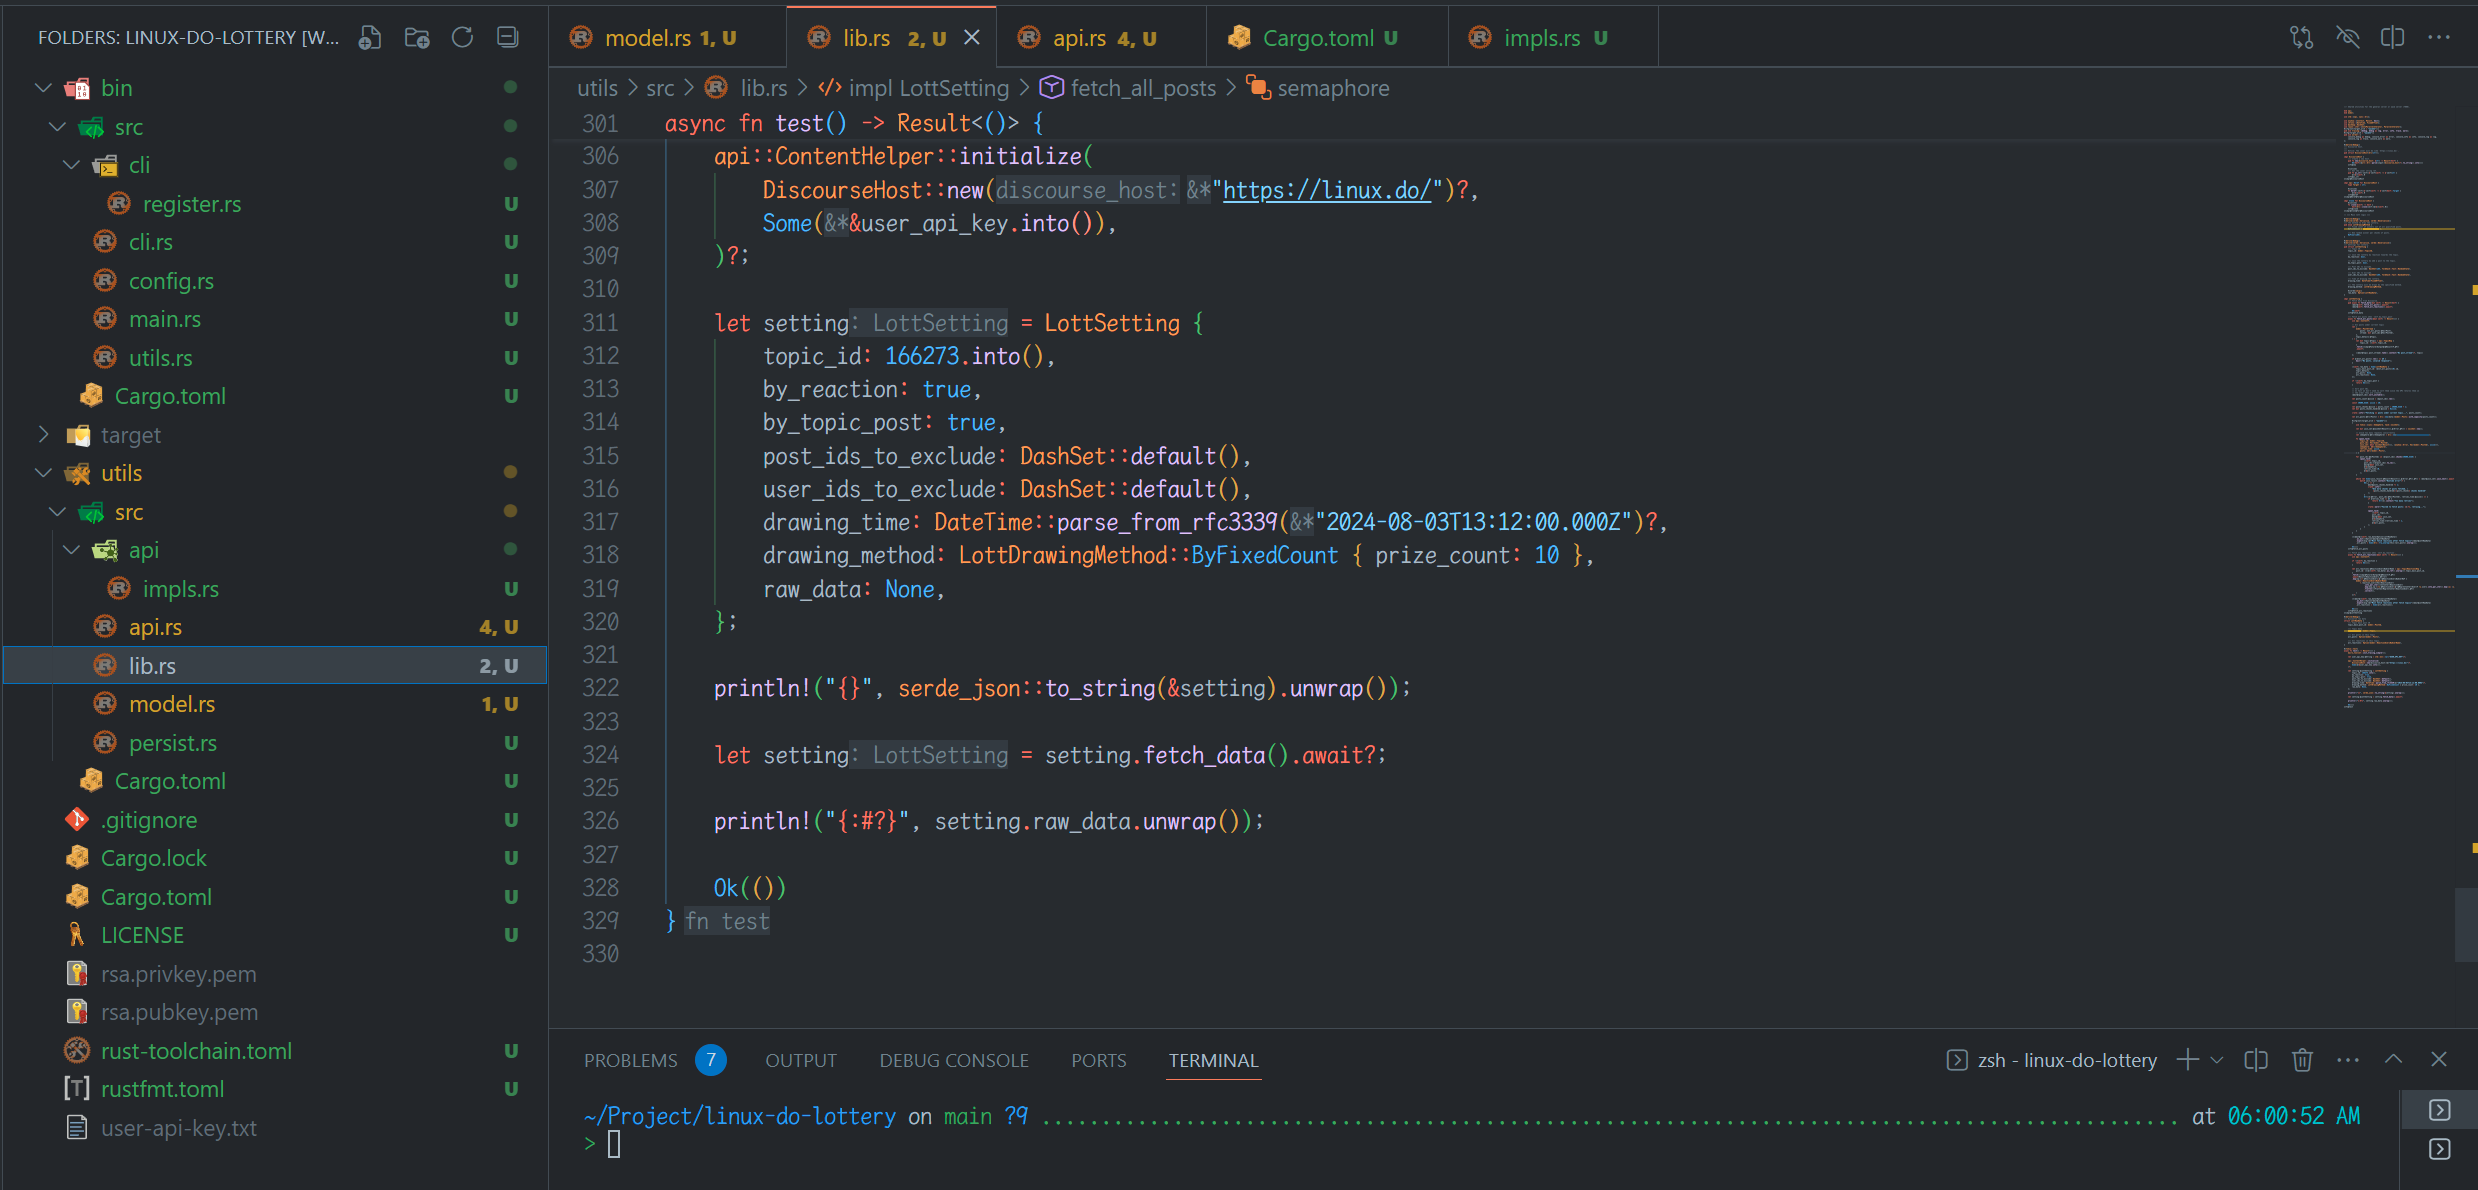Select the first terminal instance icon in the side list

pyautogui.click(x=2440, y=1110)
